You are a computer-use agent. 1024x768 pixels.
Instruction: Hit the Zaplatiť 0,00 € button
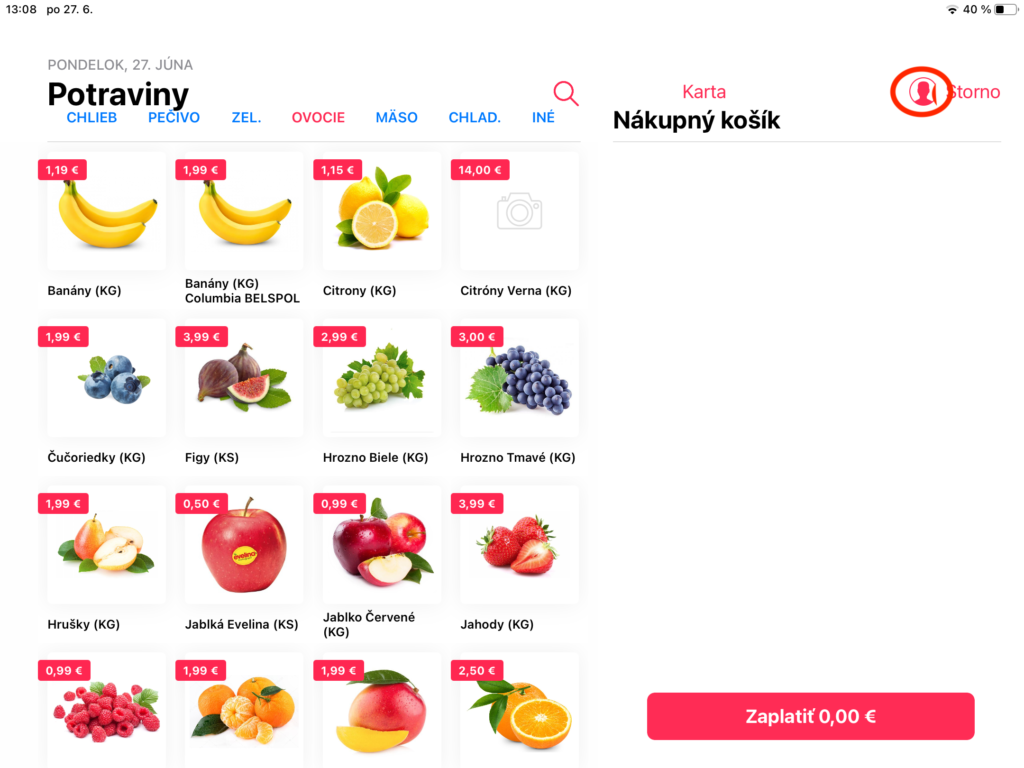[810, 716]
